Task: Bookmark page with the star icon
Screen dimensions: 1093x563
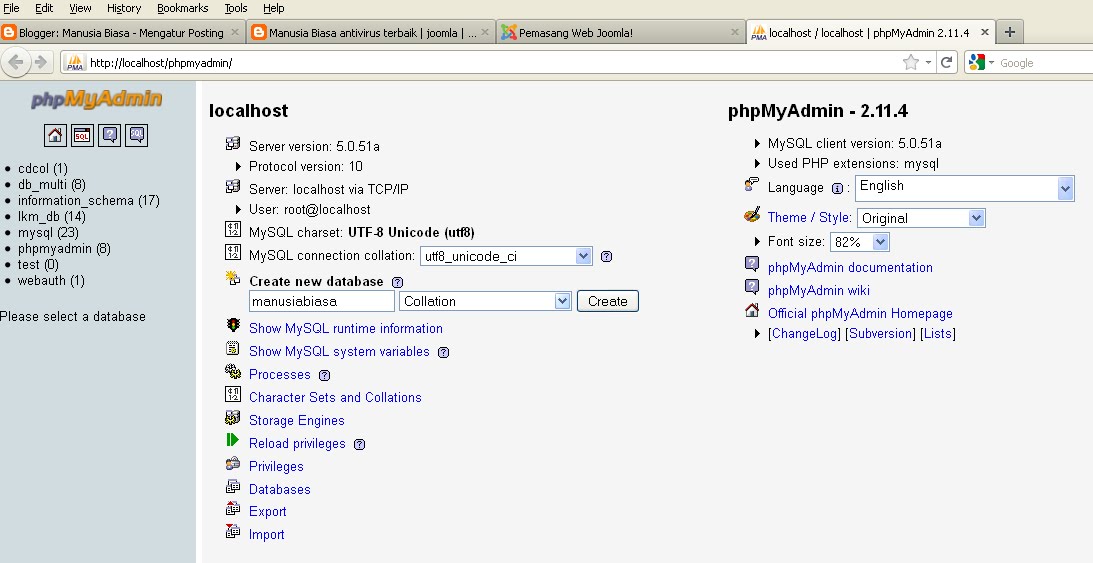Action: pyautogui.click(x=910, y=63)
